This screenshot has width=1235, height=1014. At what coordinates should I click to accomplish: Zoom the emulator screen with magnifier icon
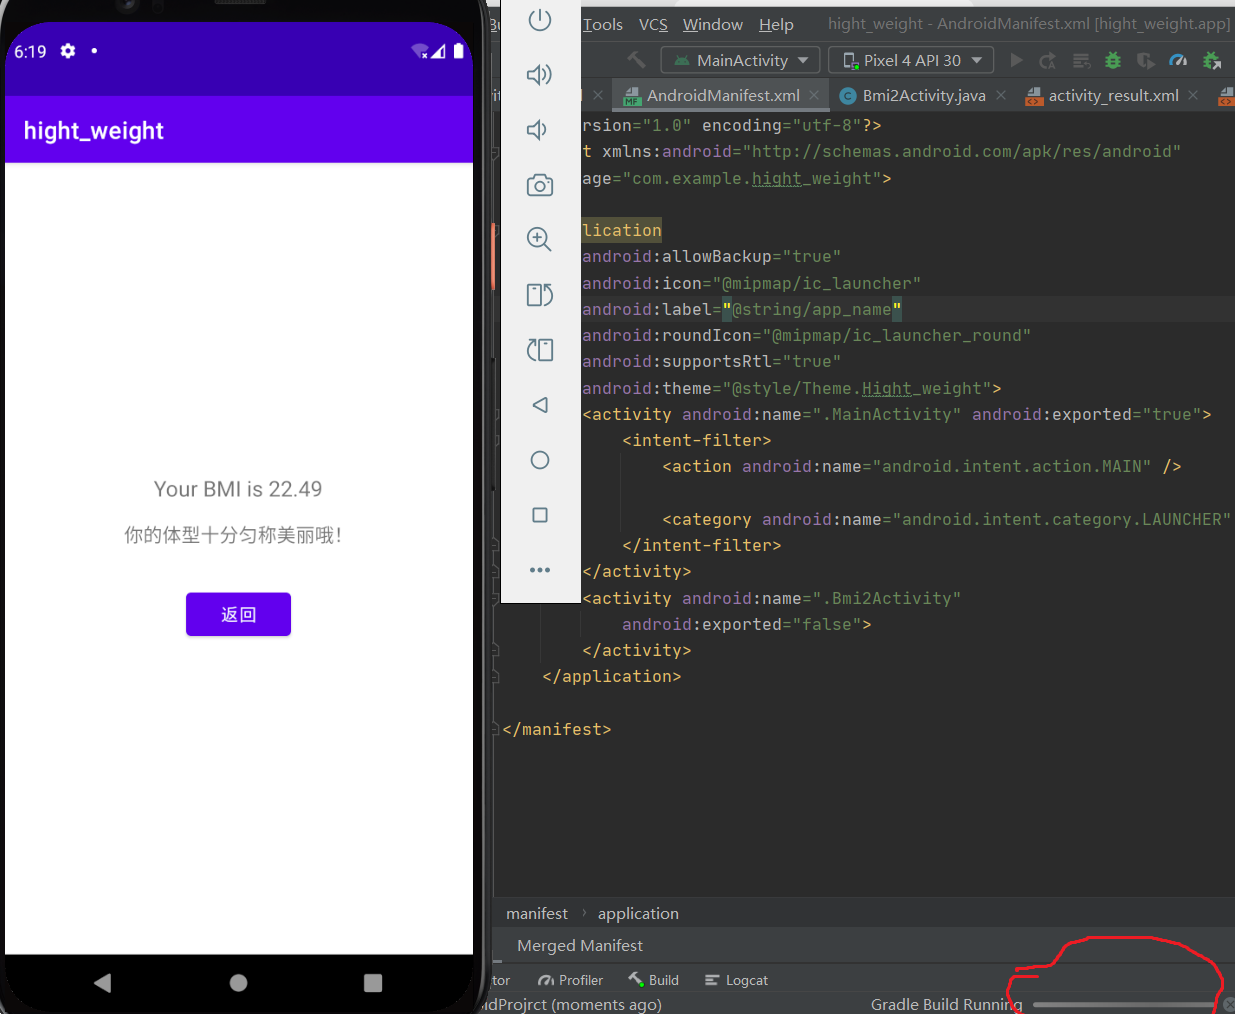click(x=540, y=239)
